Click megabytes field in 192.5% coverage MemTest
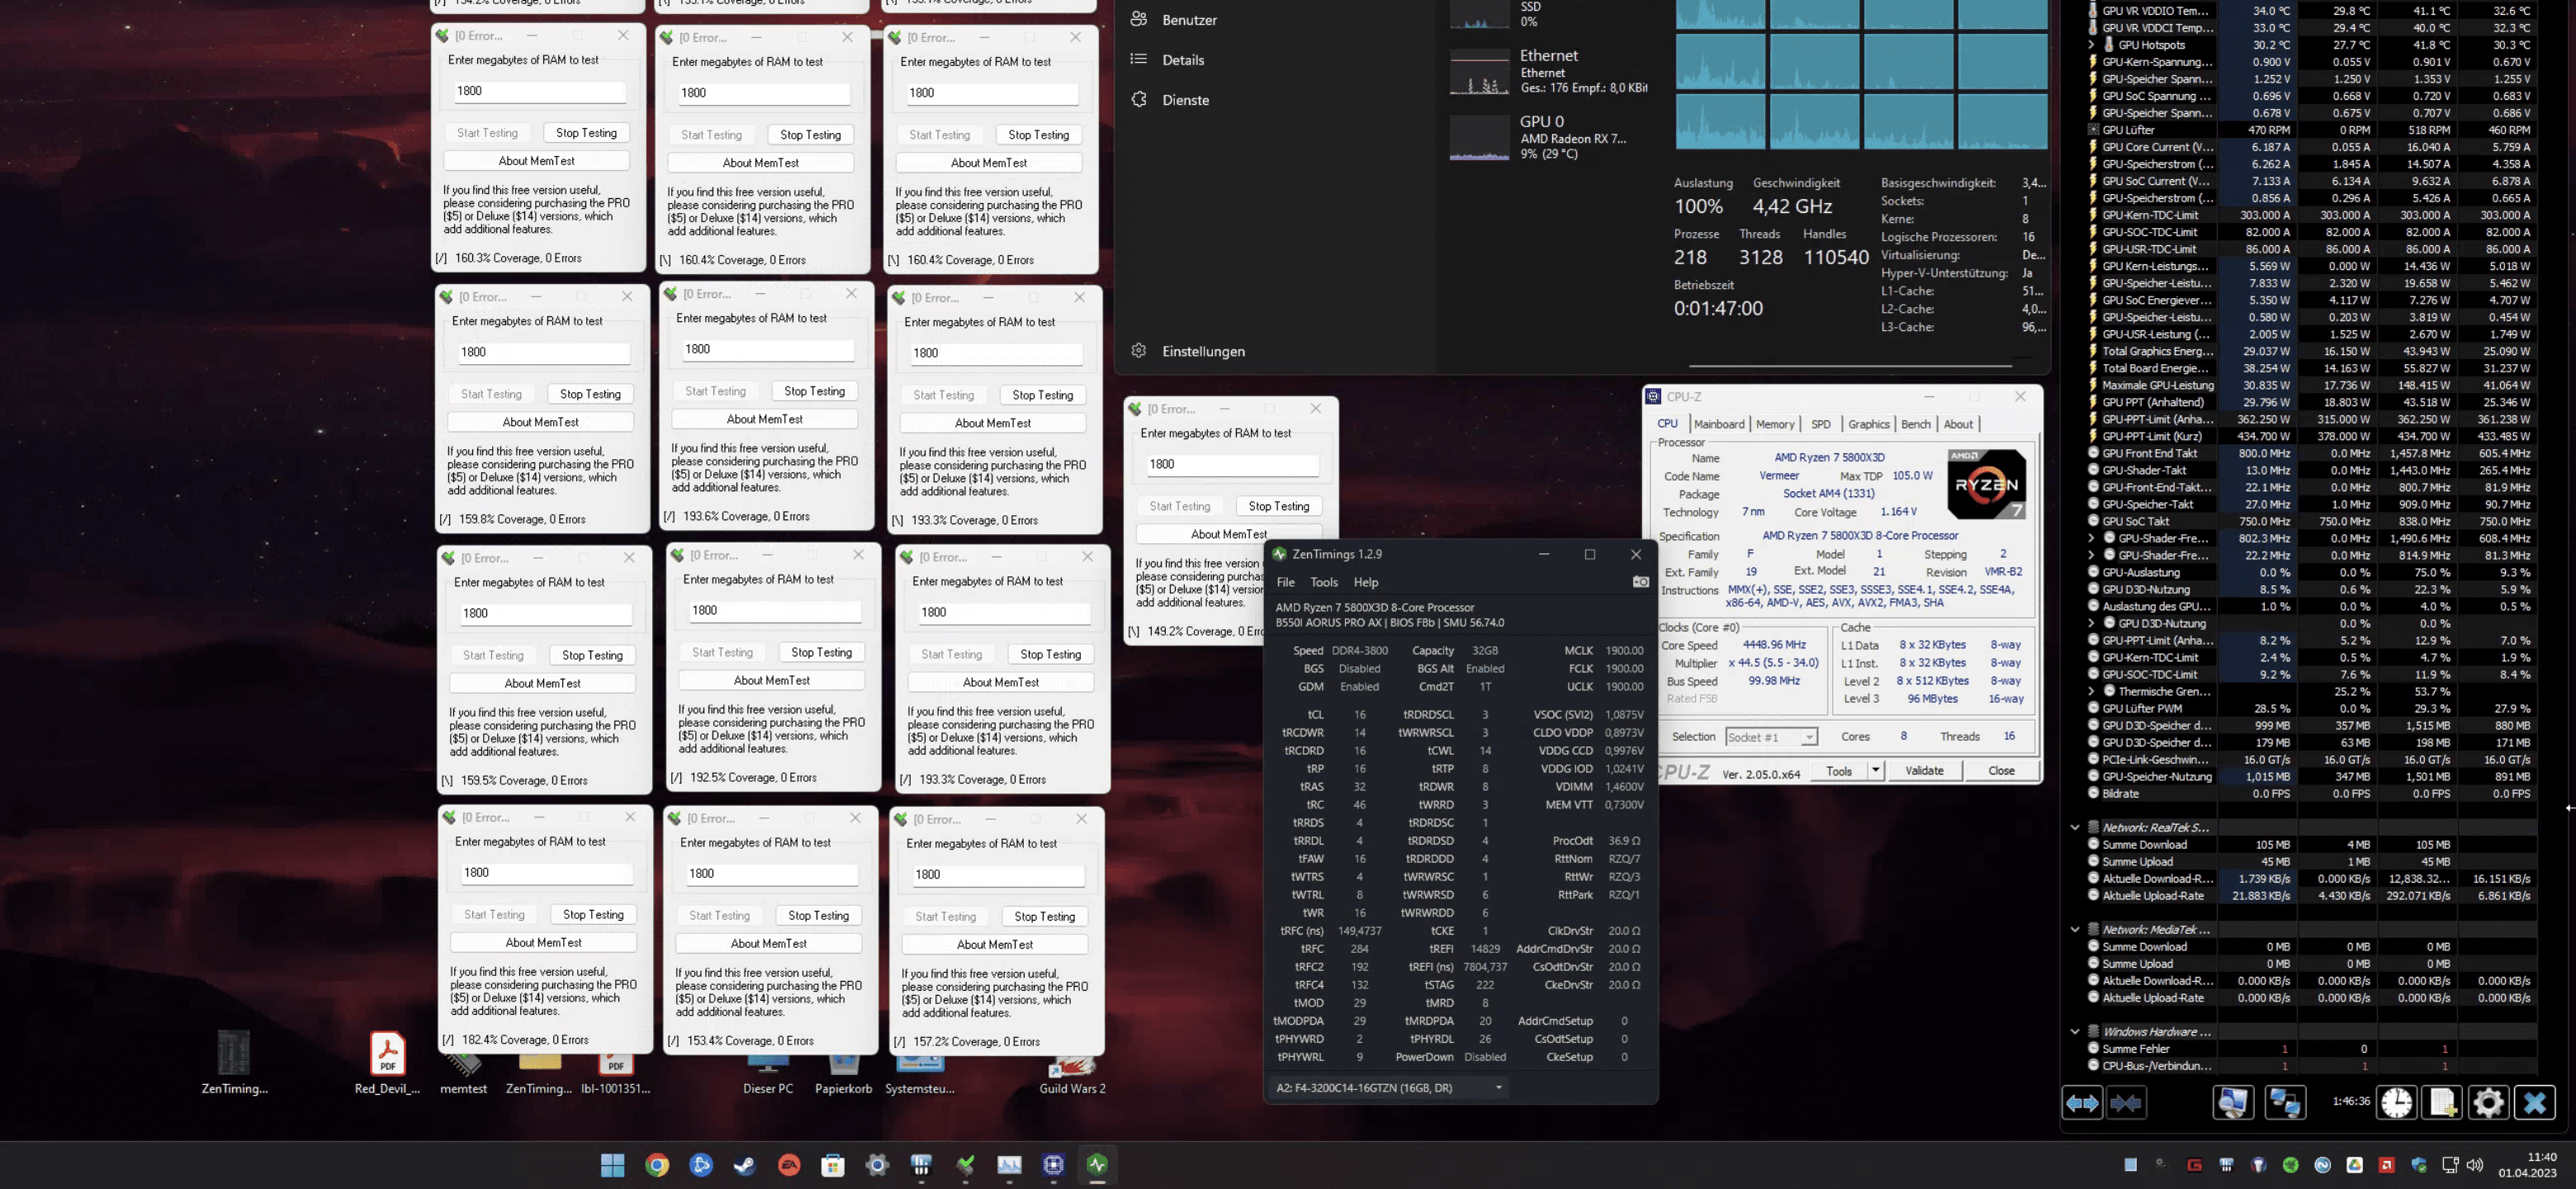This screenshot has height=1189, width=2576. 774,610
